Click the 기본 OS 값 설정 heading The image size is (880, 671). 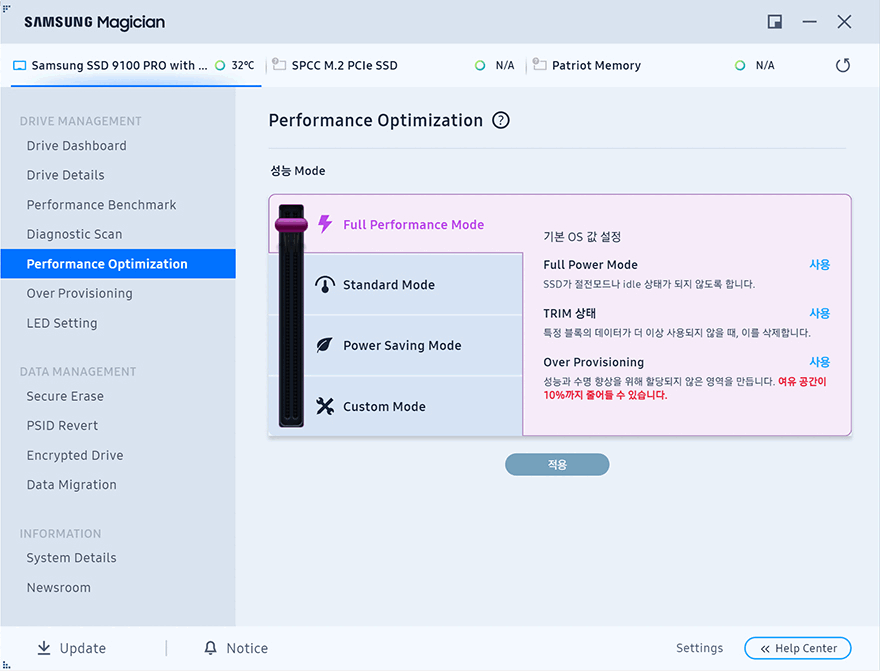582,237
